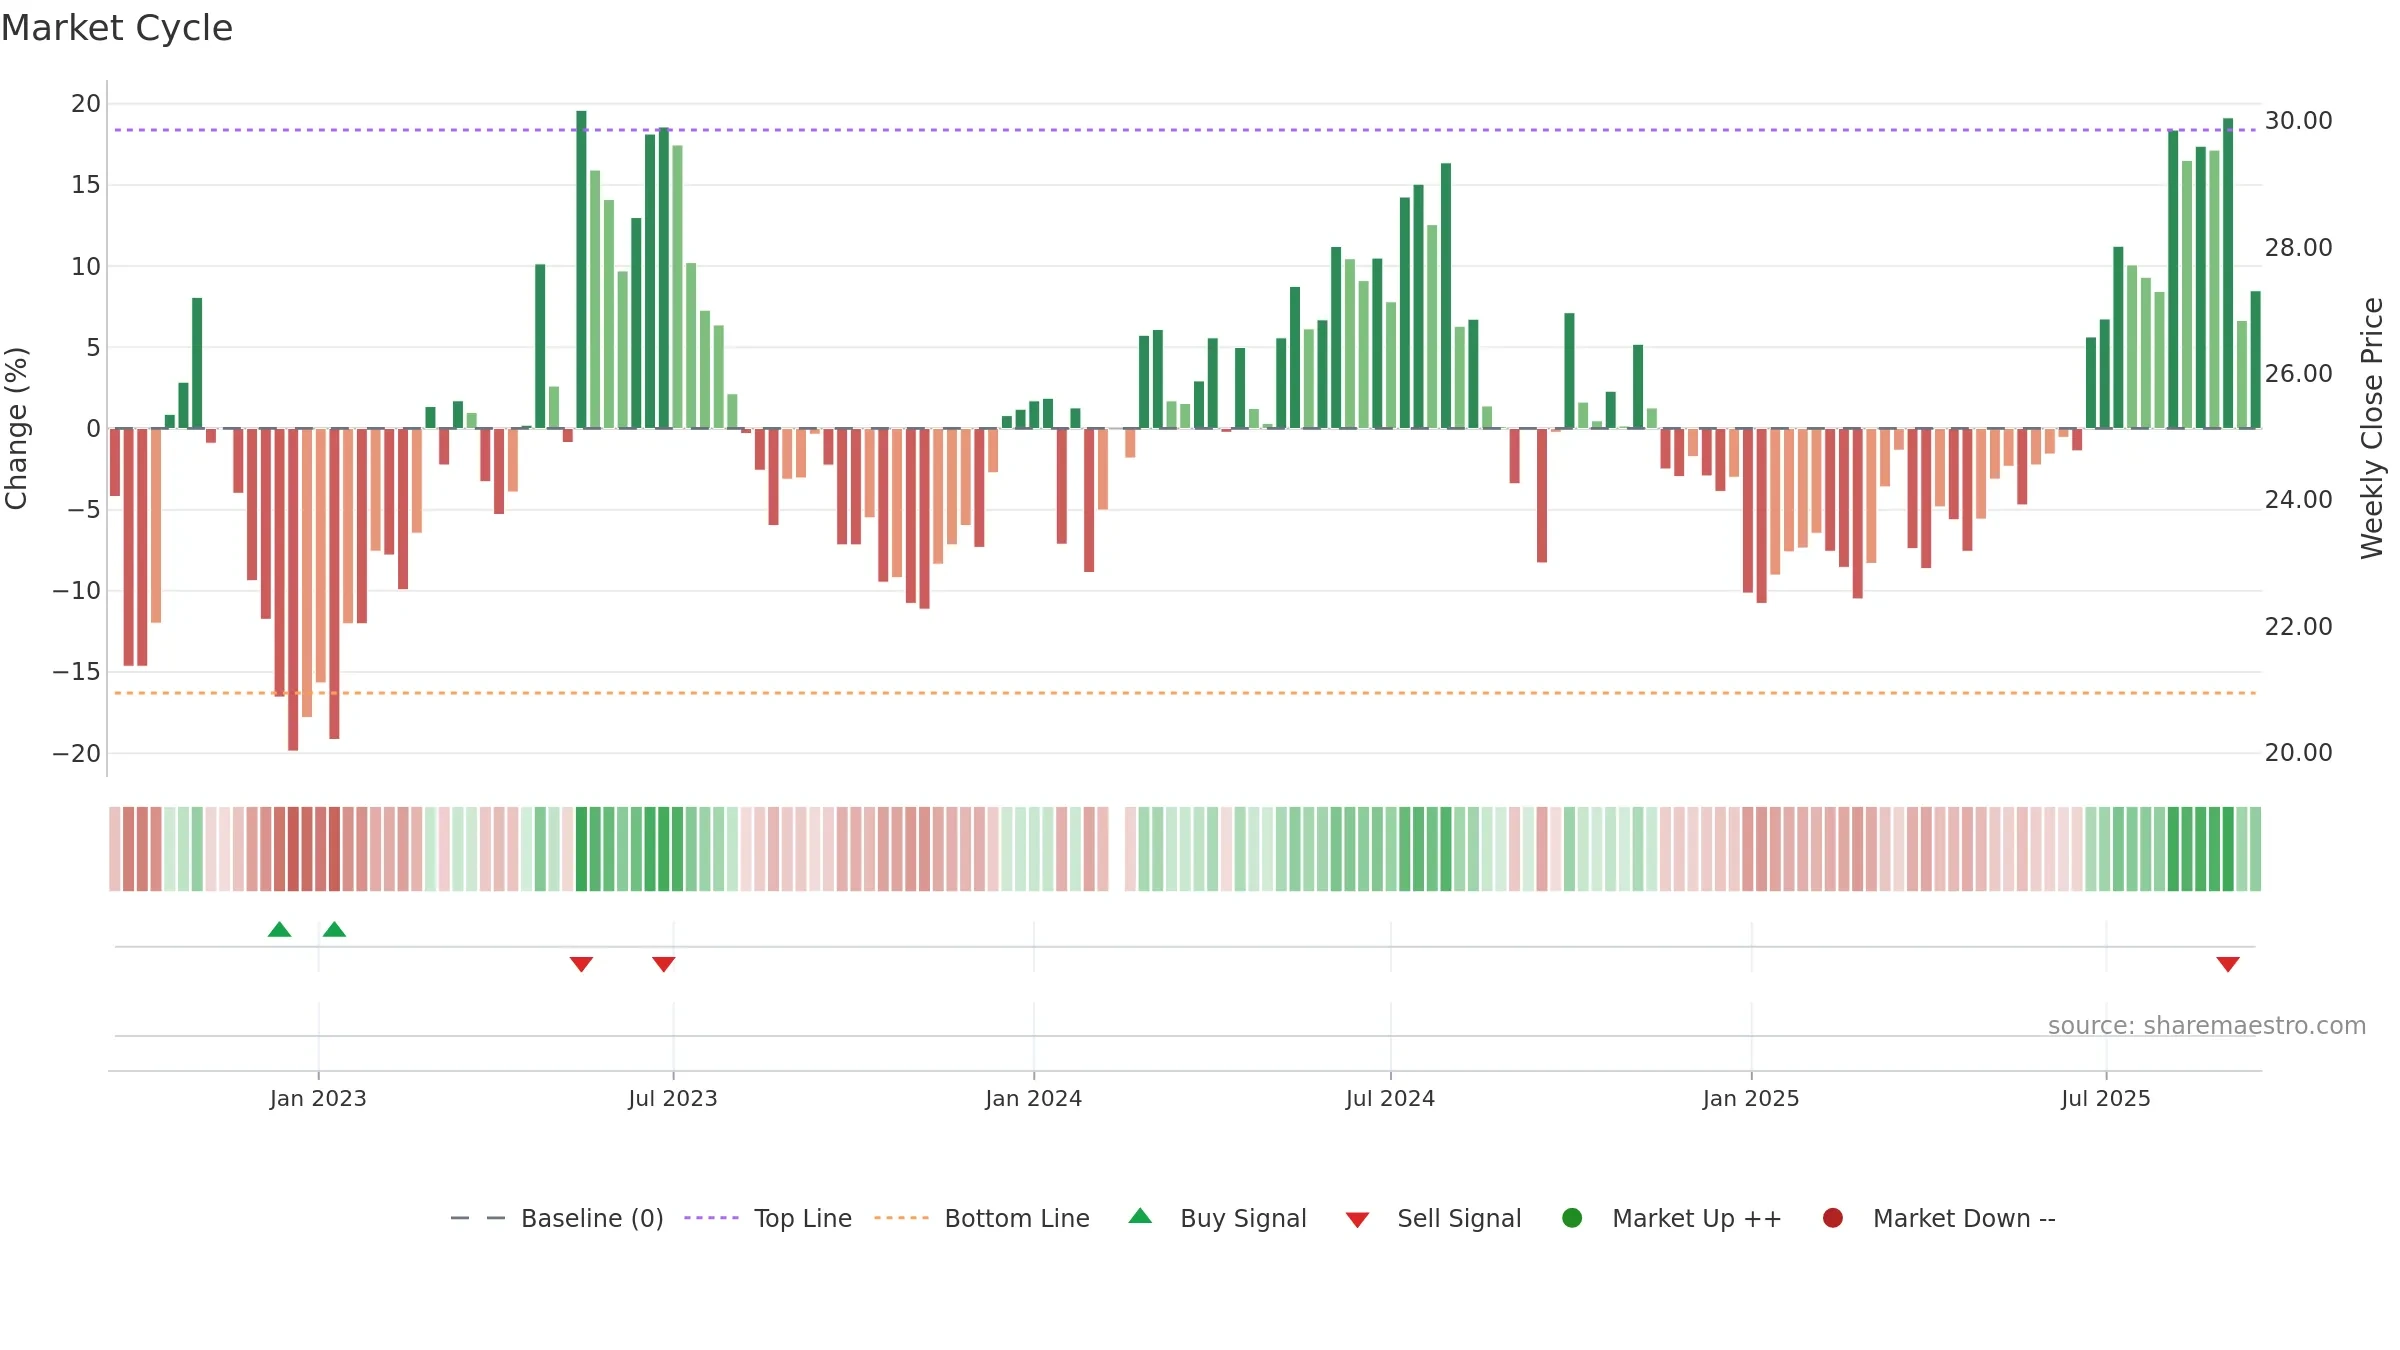The height and width of the screenshot is (1350, 2400).
Task: Toggle the Baseline (0) legend entry
Action: point(557,1218)
